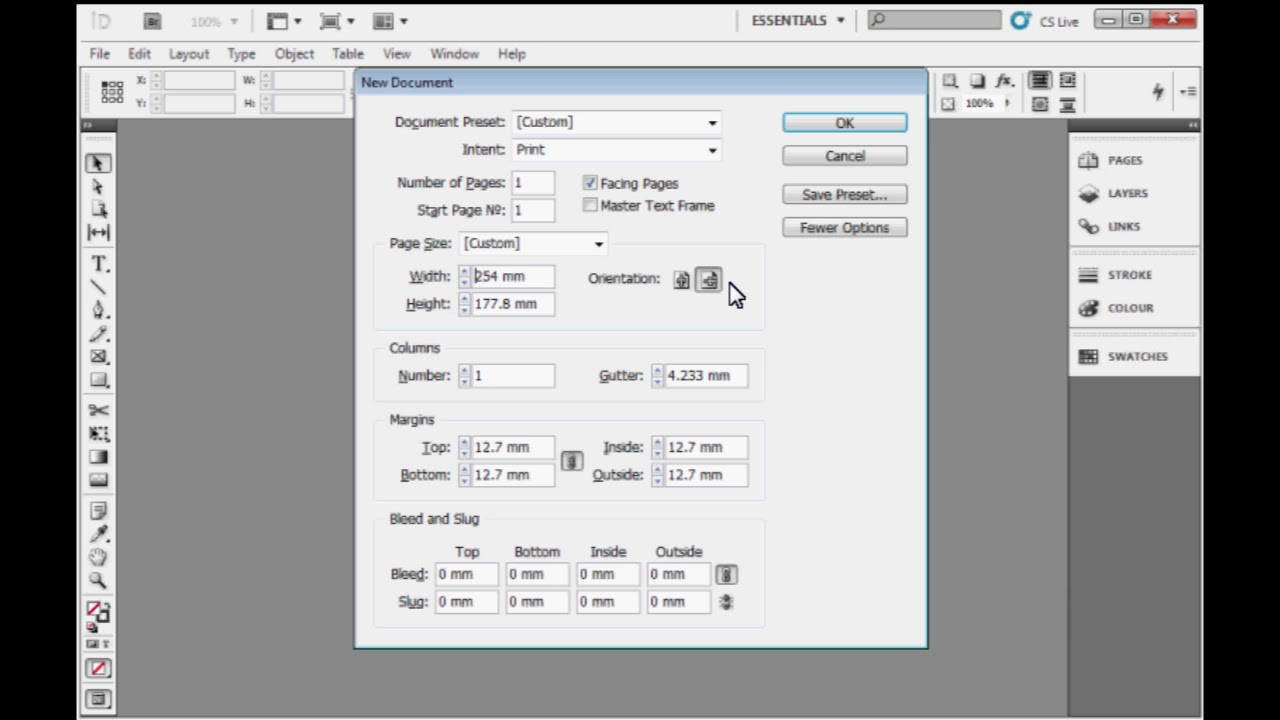Click into the Width input field
Image resolution: width=1280 pixels, height=720 pixels.
tap(513, 277)
